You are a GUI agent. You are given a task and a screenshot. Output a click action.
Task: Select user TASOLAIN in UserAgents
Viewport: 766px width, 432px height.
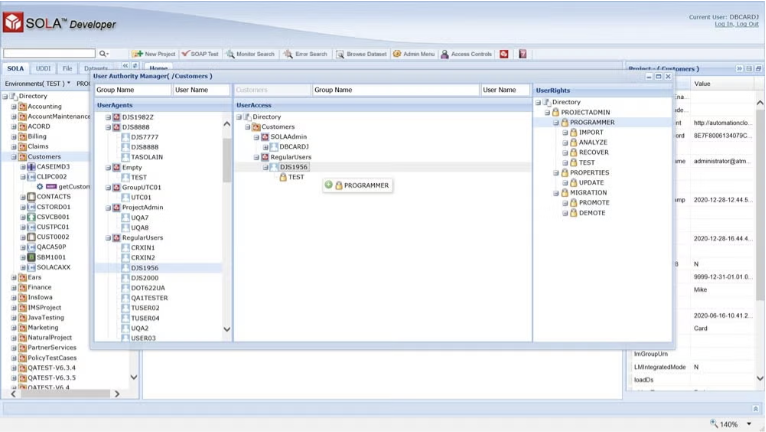(x=147, y=157)
